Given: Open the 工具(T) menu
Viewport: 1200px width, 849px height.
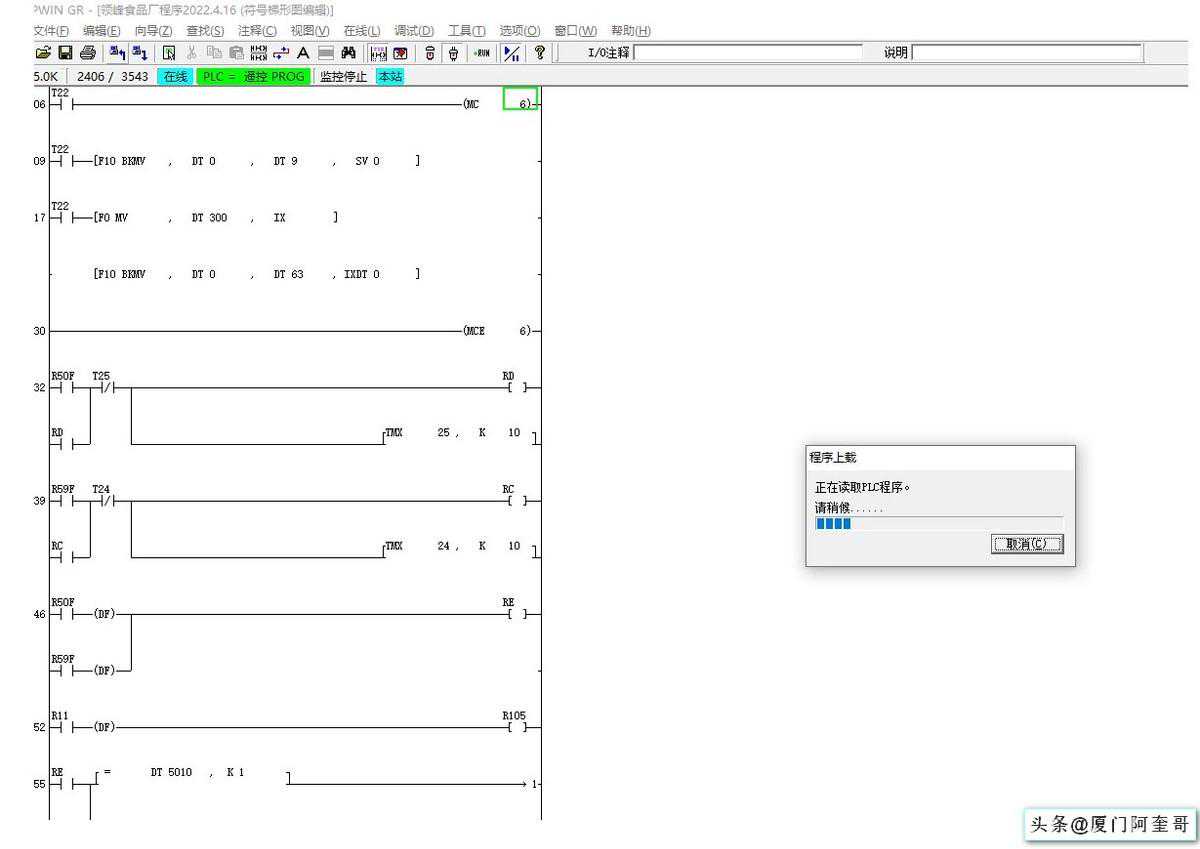Looking at the screenshot, I should point(466,31).
